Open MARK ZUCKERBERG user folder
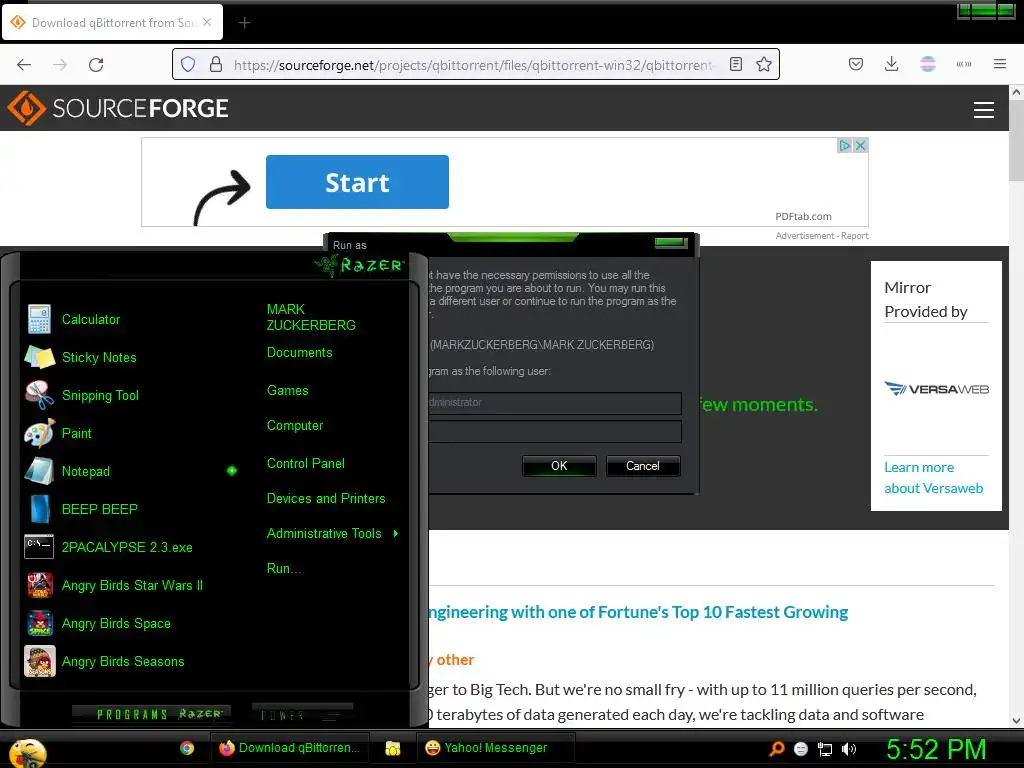 [x=311, y=317]
